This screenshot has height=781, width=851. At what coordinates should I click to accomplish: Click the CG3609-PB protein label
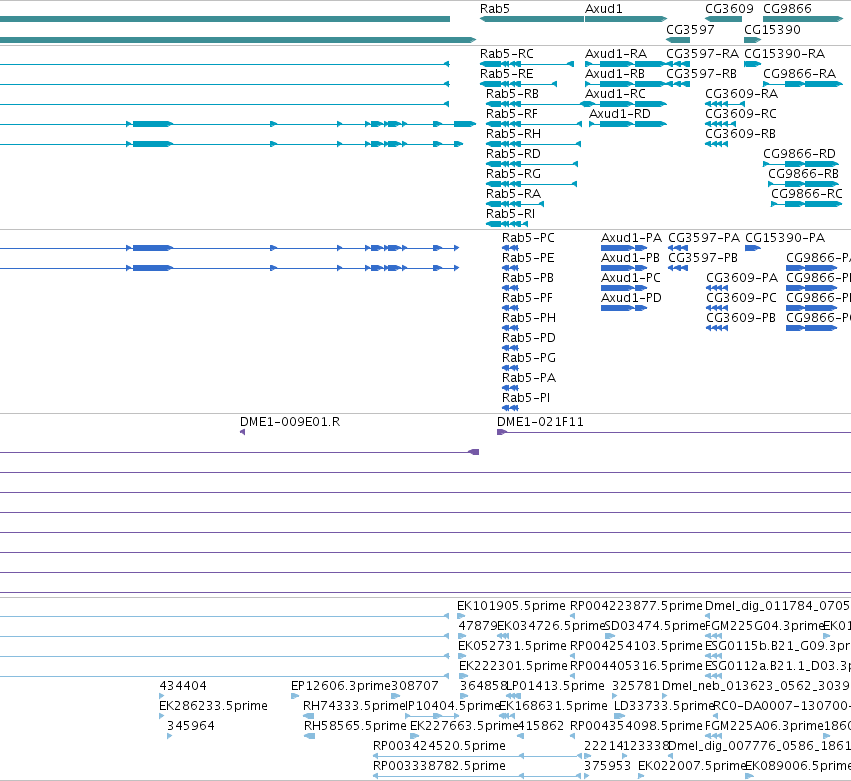[741, 318]
